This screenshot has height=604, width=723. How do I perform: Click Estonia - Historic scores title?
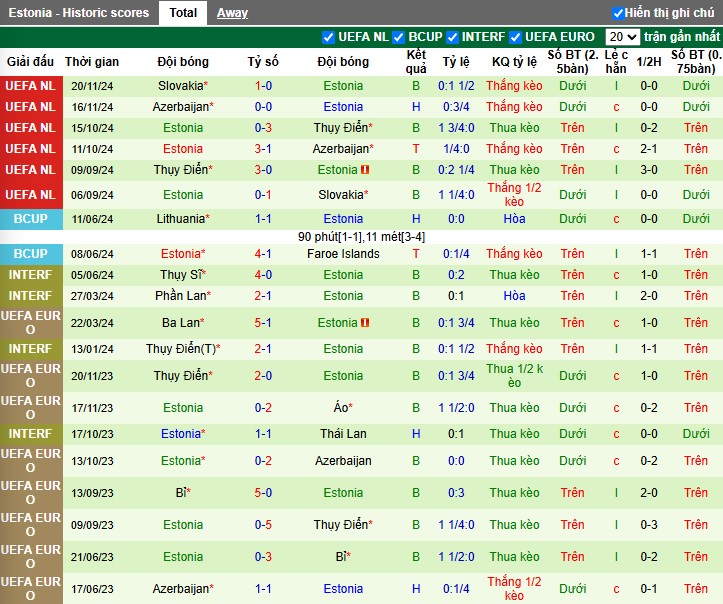[x=79, y=13]
